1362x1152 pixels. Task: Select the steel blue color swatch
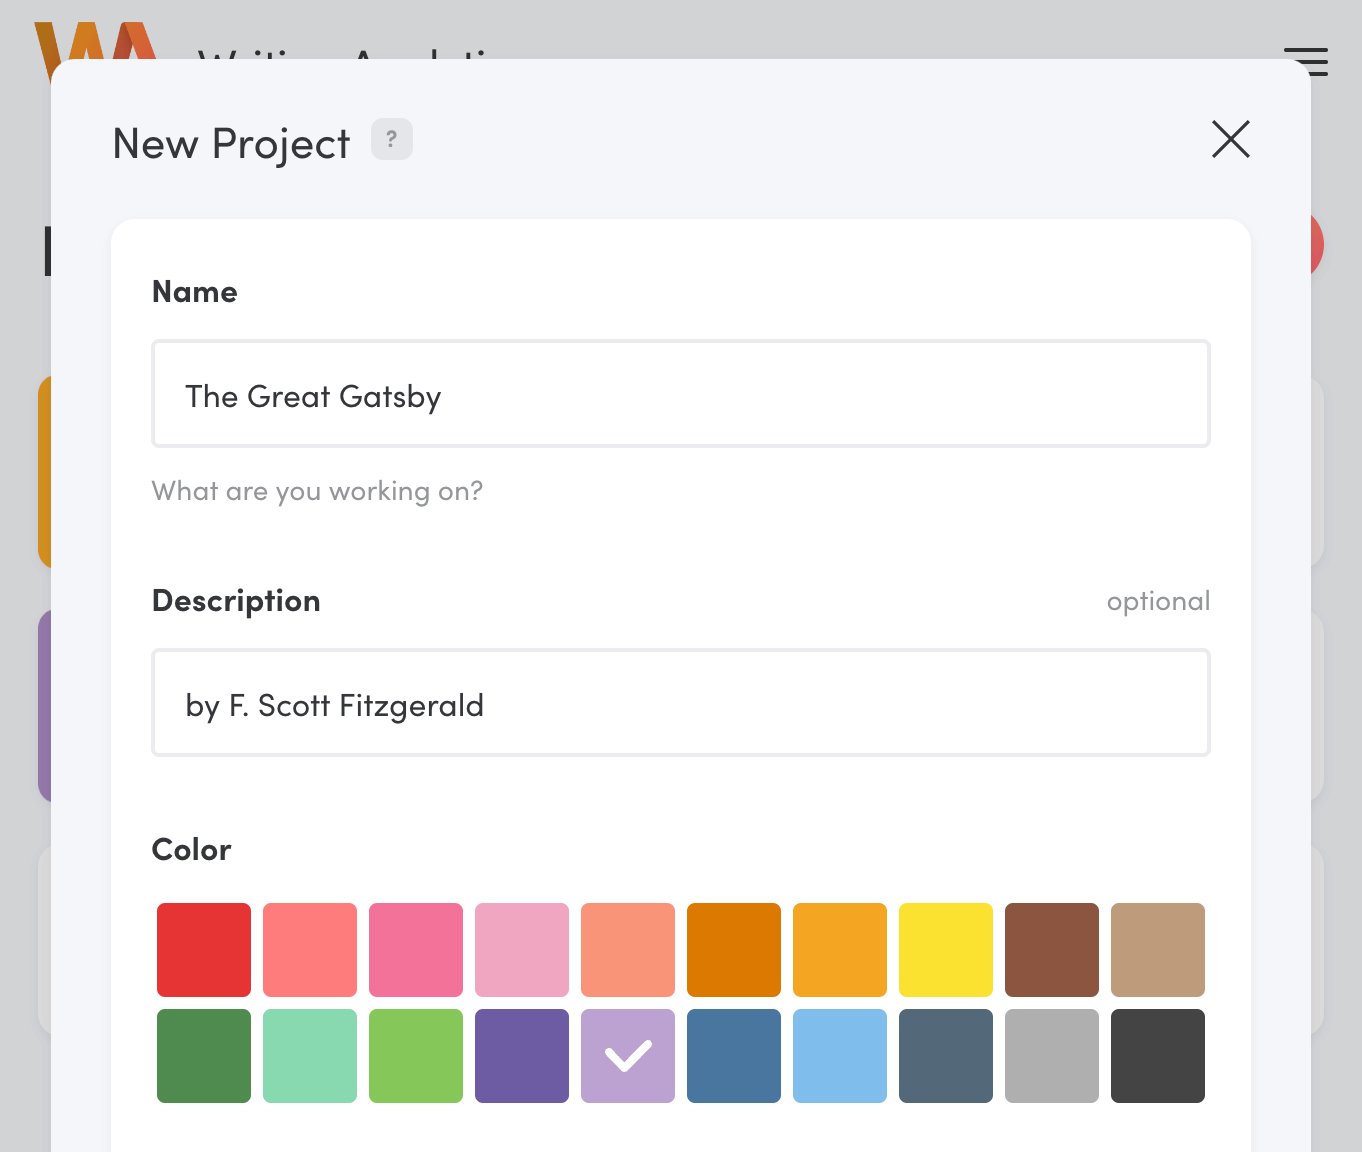pyautogui.click(x=734, y=1056)
